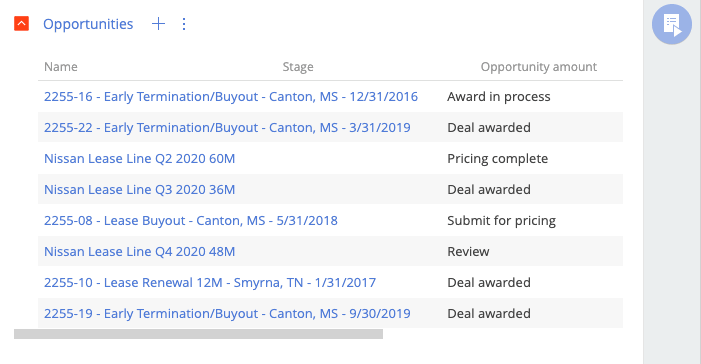The width and height of the screenshot is (701, 364).
Task: Open 2255-19 Early Termination/Buyout 9/30/2019 opportunity
Action: [x=227, y=313]
